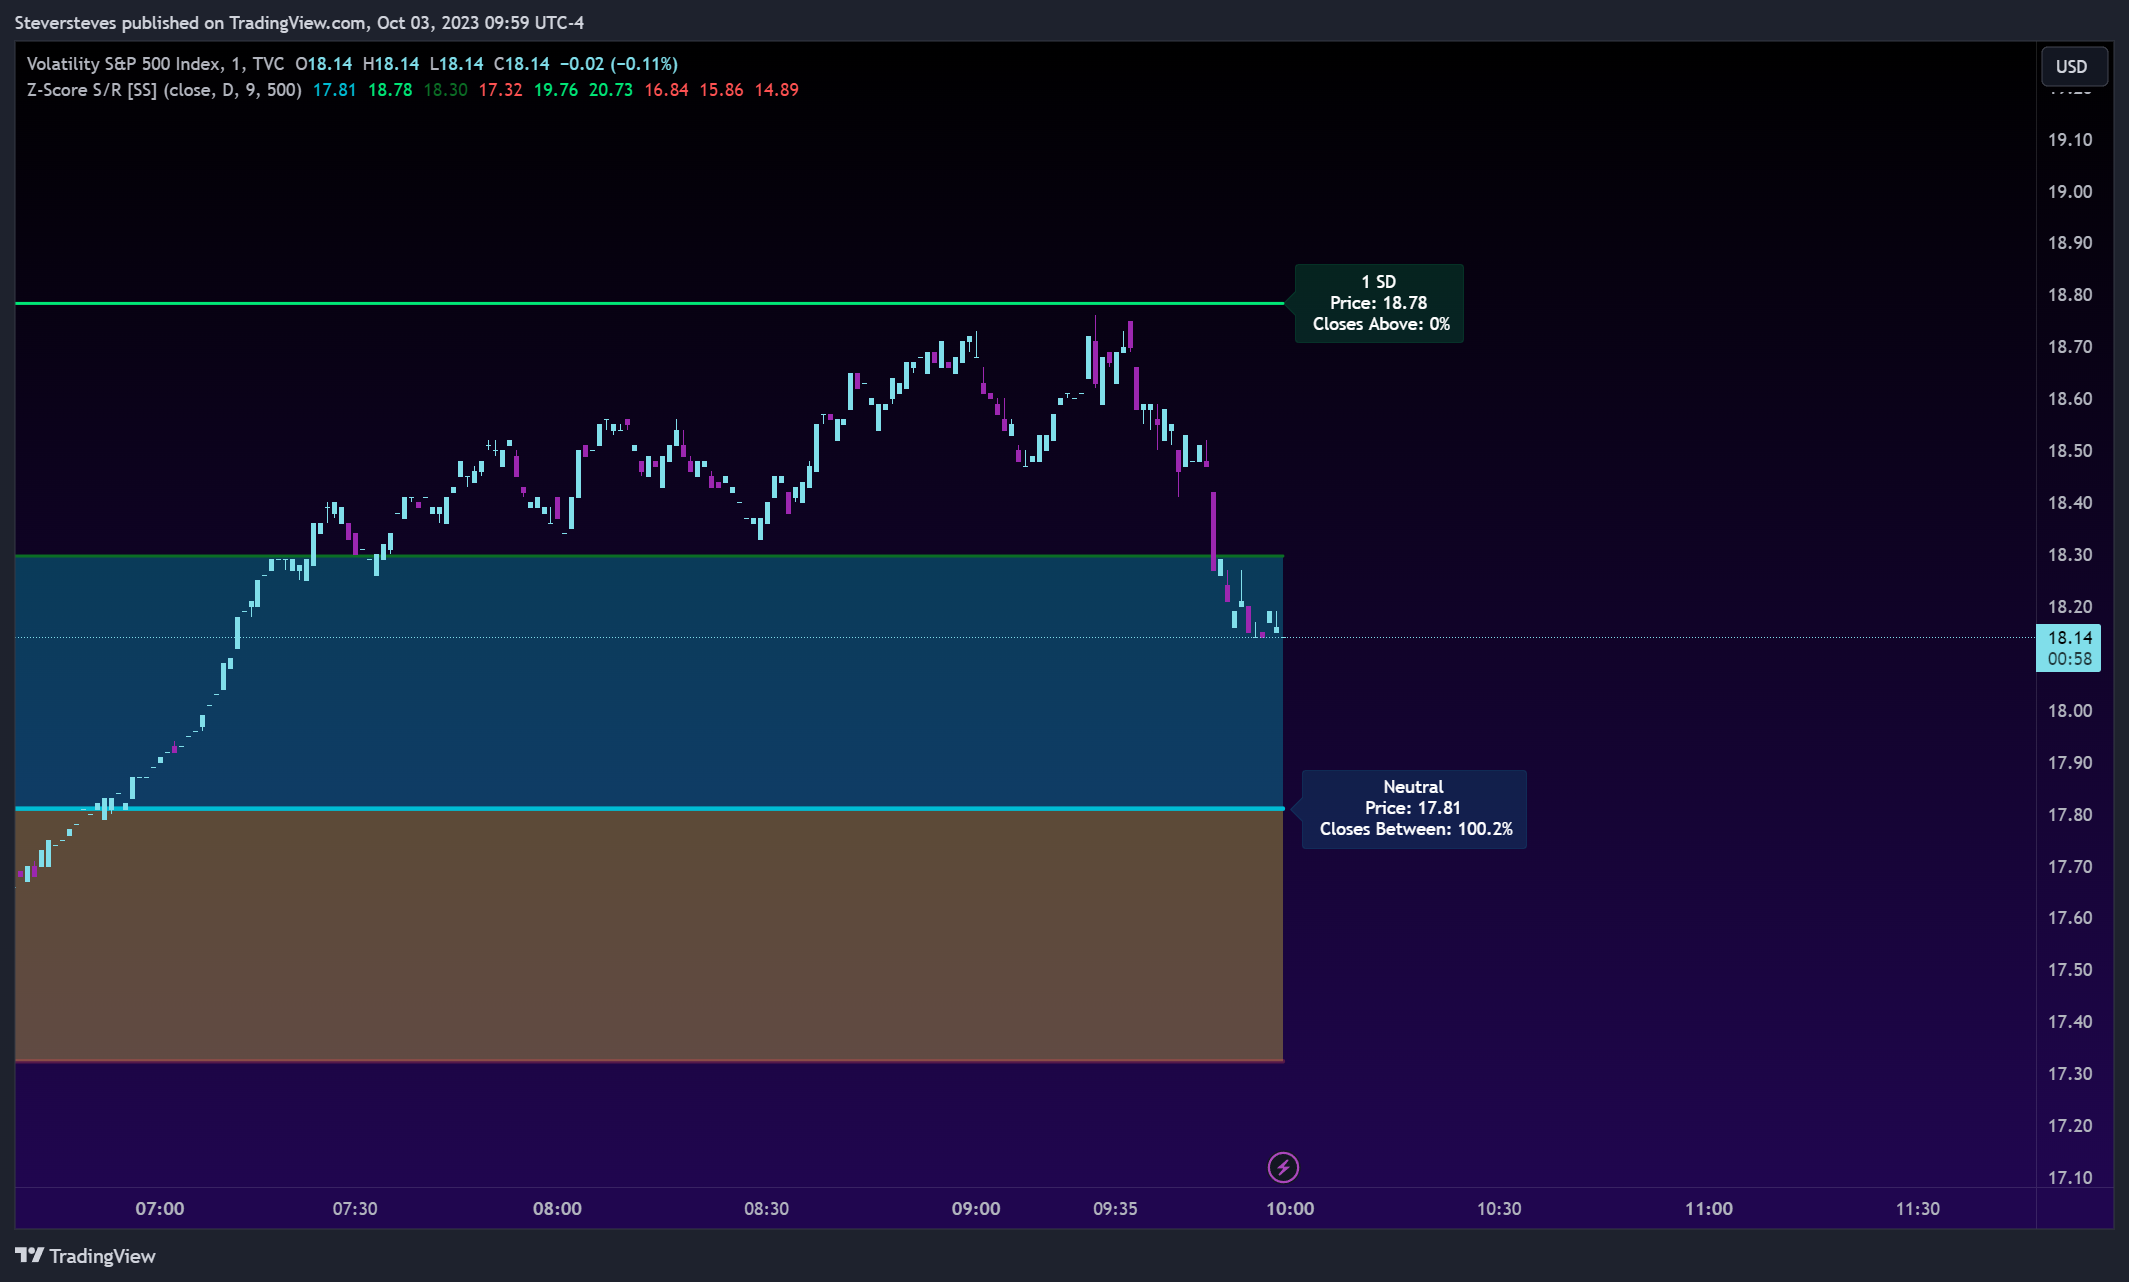The width and height of the screenshot is (2129, 1282).
Task: Click indicator value 15.86 in legend
Action: (x=721, y=90)
